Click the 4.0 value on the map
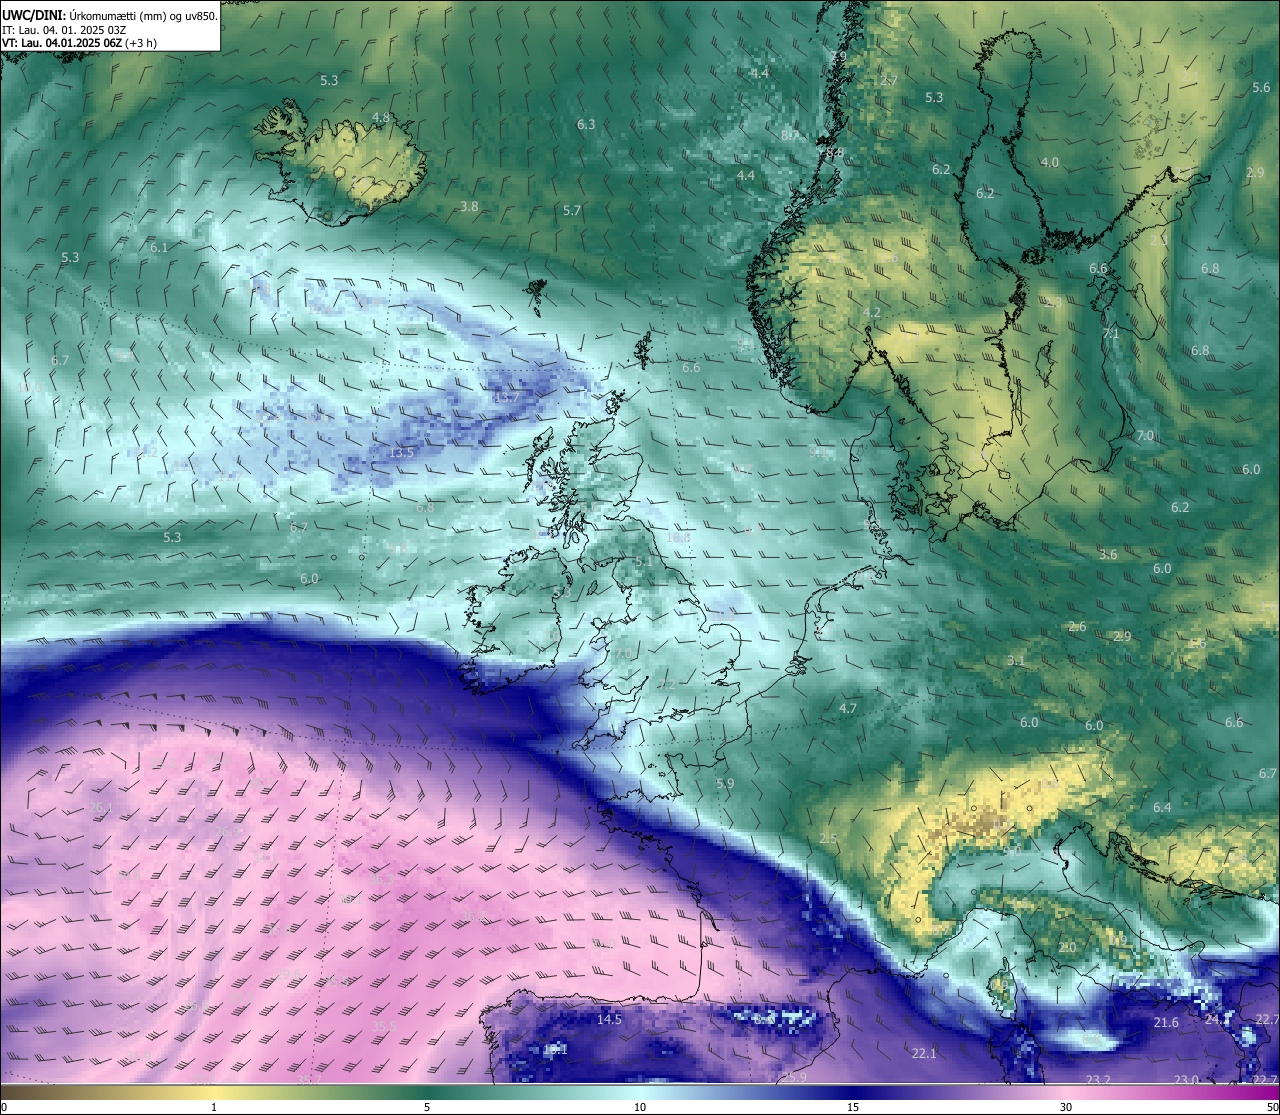Image resolution: width=1280 pixels, height=1115 pixels. (1049, 162)
